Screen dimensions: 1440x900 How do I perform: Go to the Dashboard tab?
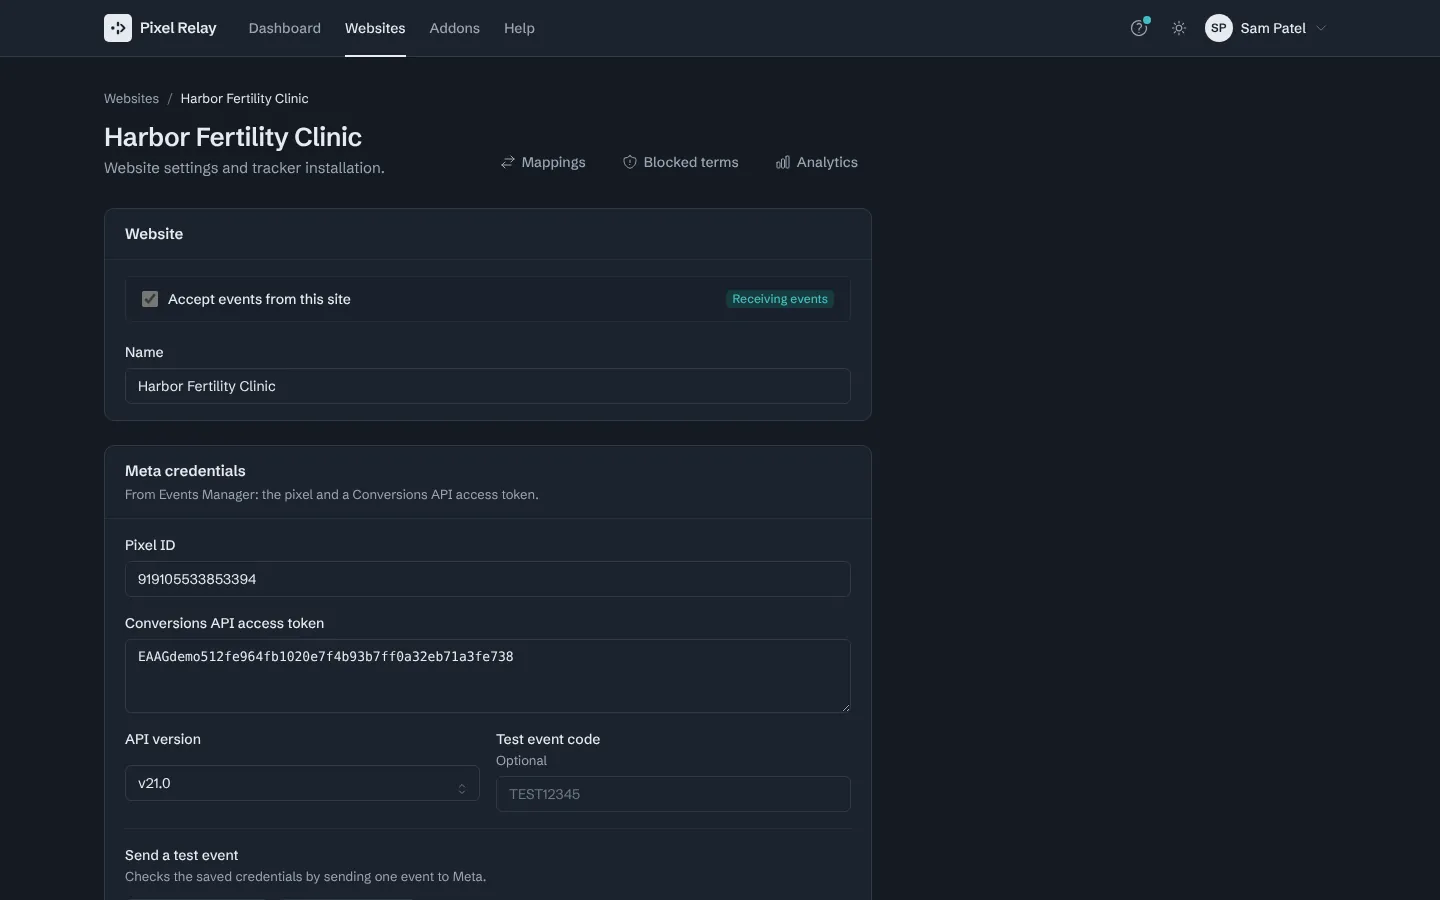point(285,28)
